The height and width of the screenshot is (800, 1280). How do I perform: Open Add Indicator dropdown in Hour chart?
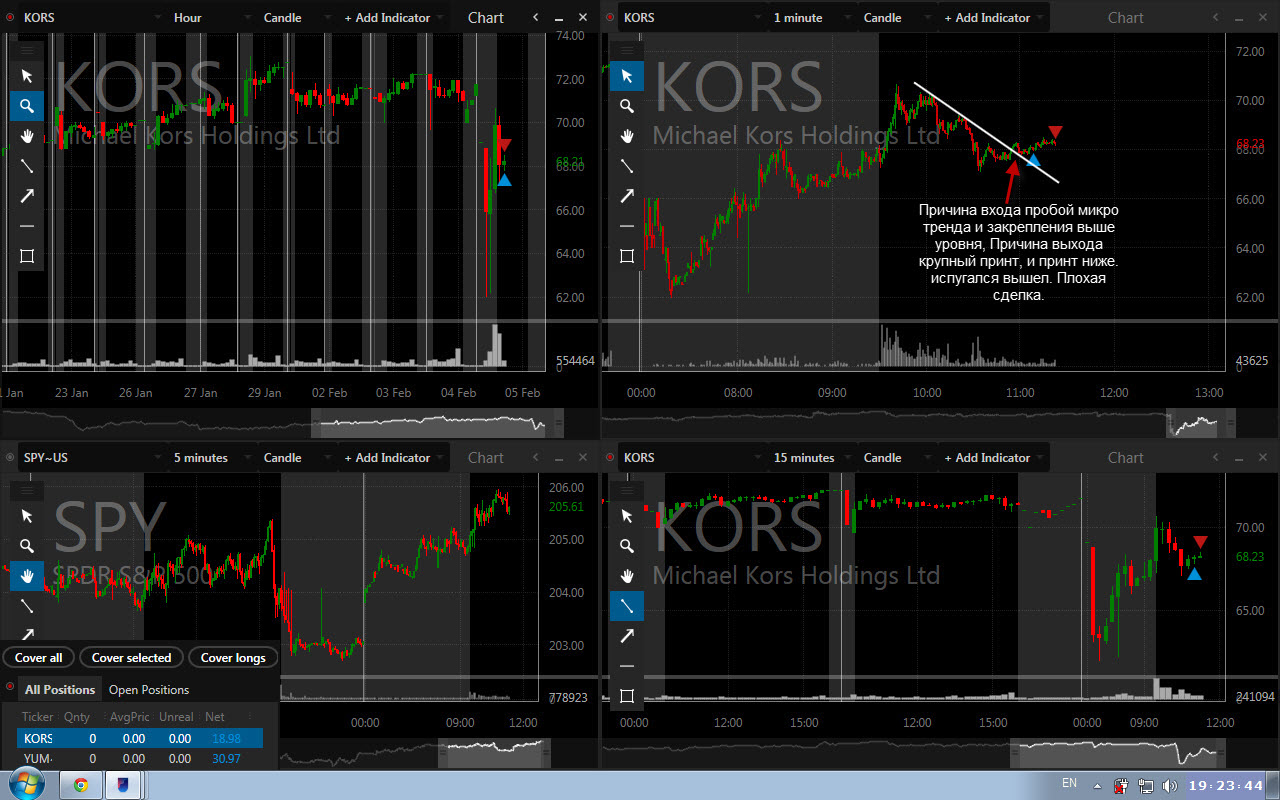pyautogui.click(x=392, y=18)
